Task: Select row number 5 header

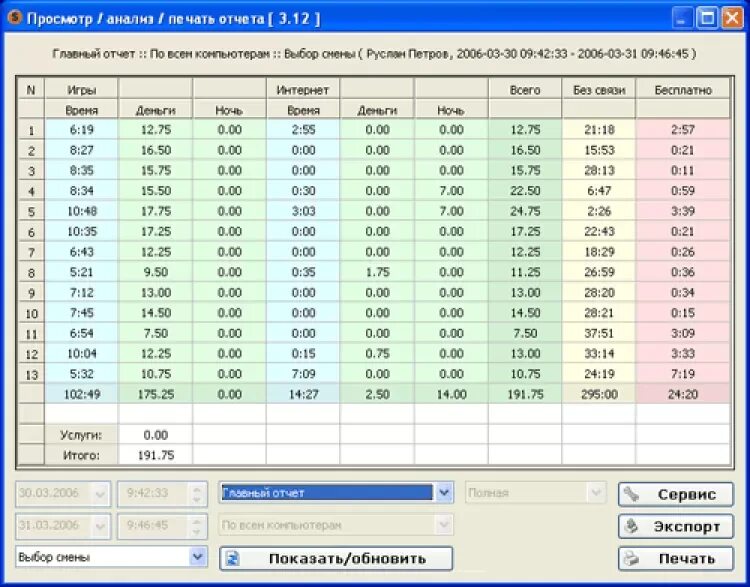Action: coord(31,211)
